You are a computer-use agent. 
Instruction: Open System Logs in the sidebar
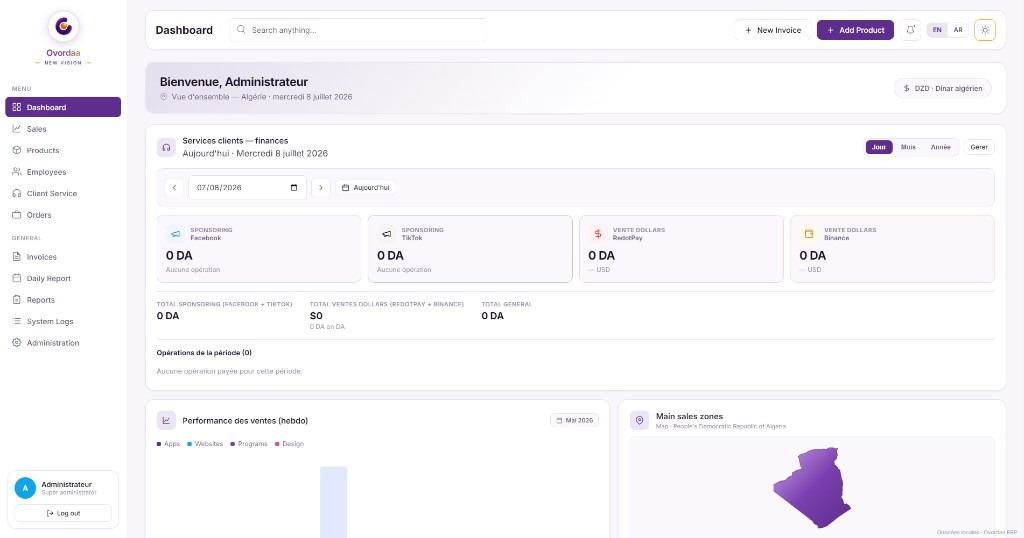63,321
